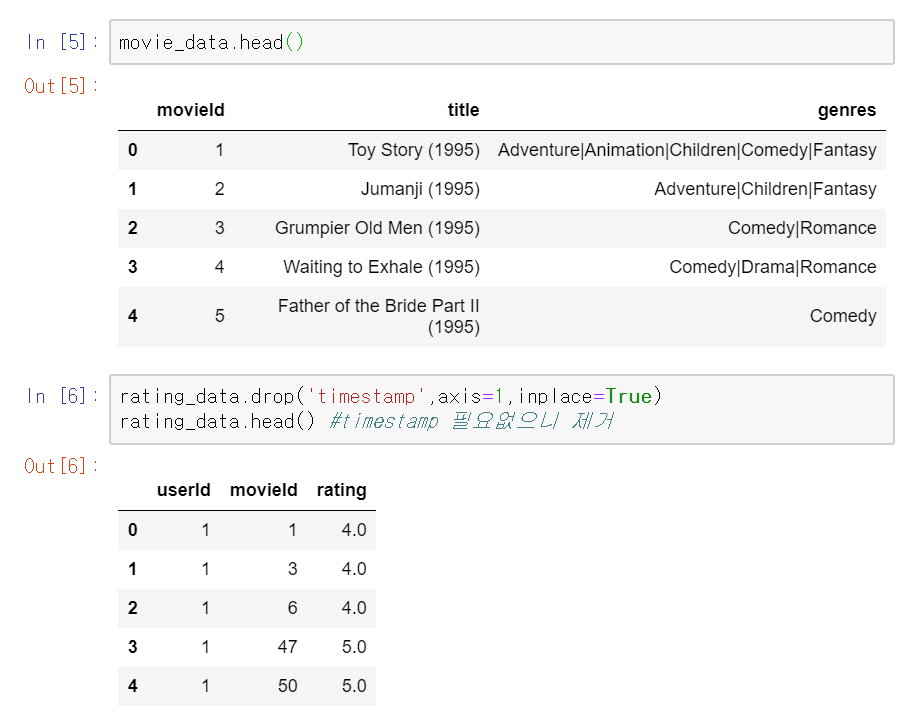Image resolution: width=908 pixels, height=714 pixels.
Task: Select the In [5] prompt label
Action: pyautogui.click(x=62, y=42)
